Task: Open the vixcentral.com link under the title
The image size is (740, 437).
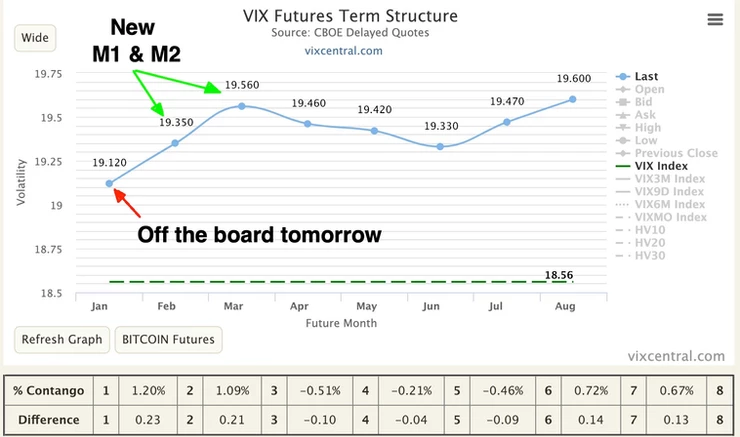Action: click(344, 51)
